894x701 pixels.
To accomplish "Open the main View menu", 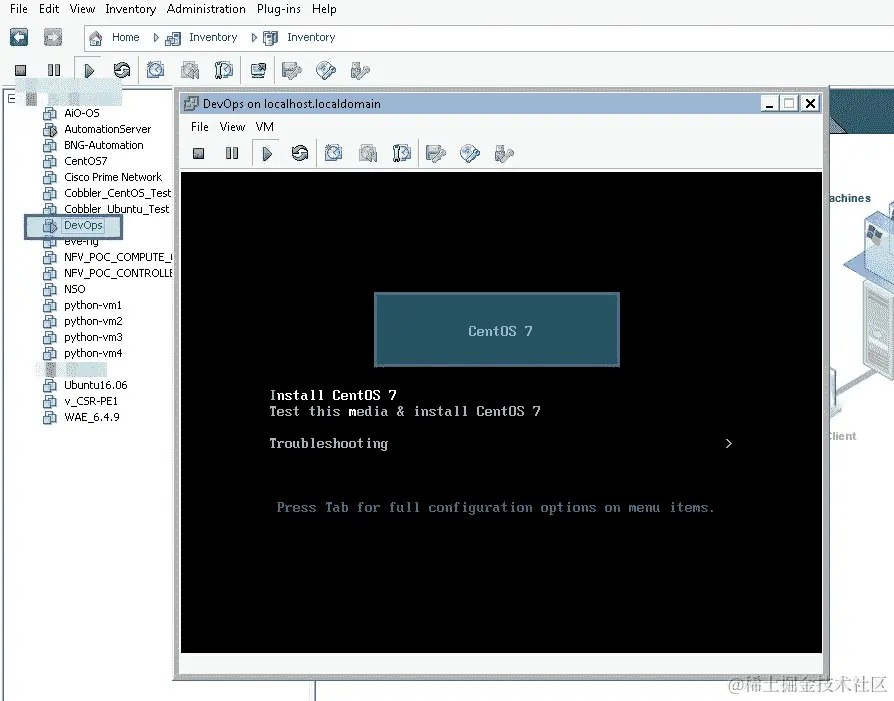I will [x=82, y=9].
